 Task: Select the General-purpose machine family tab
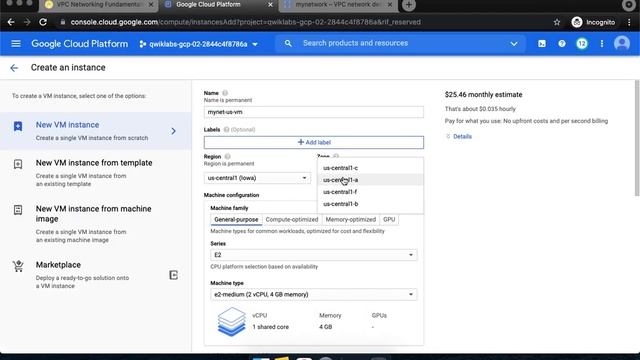[x=236, y=220]
